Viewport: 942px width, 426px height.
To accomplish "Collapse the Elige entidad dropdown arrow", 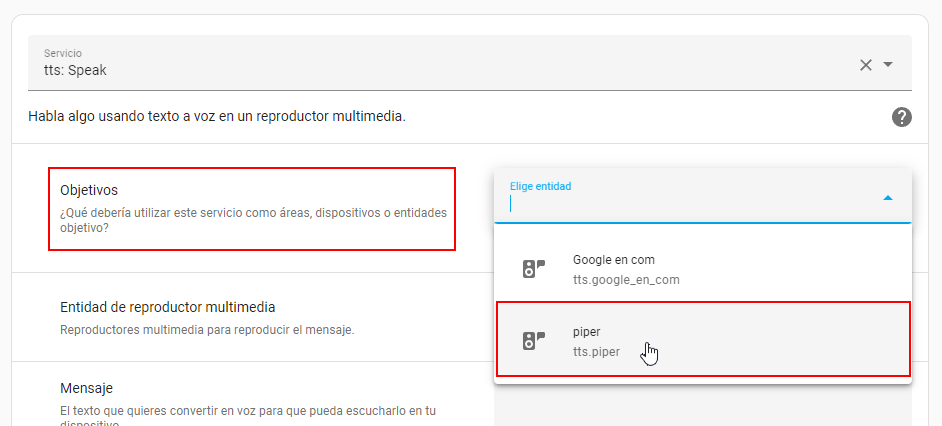I will tap(887, 198).
